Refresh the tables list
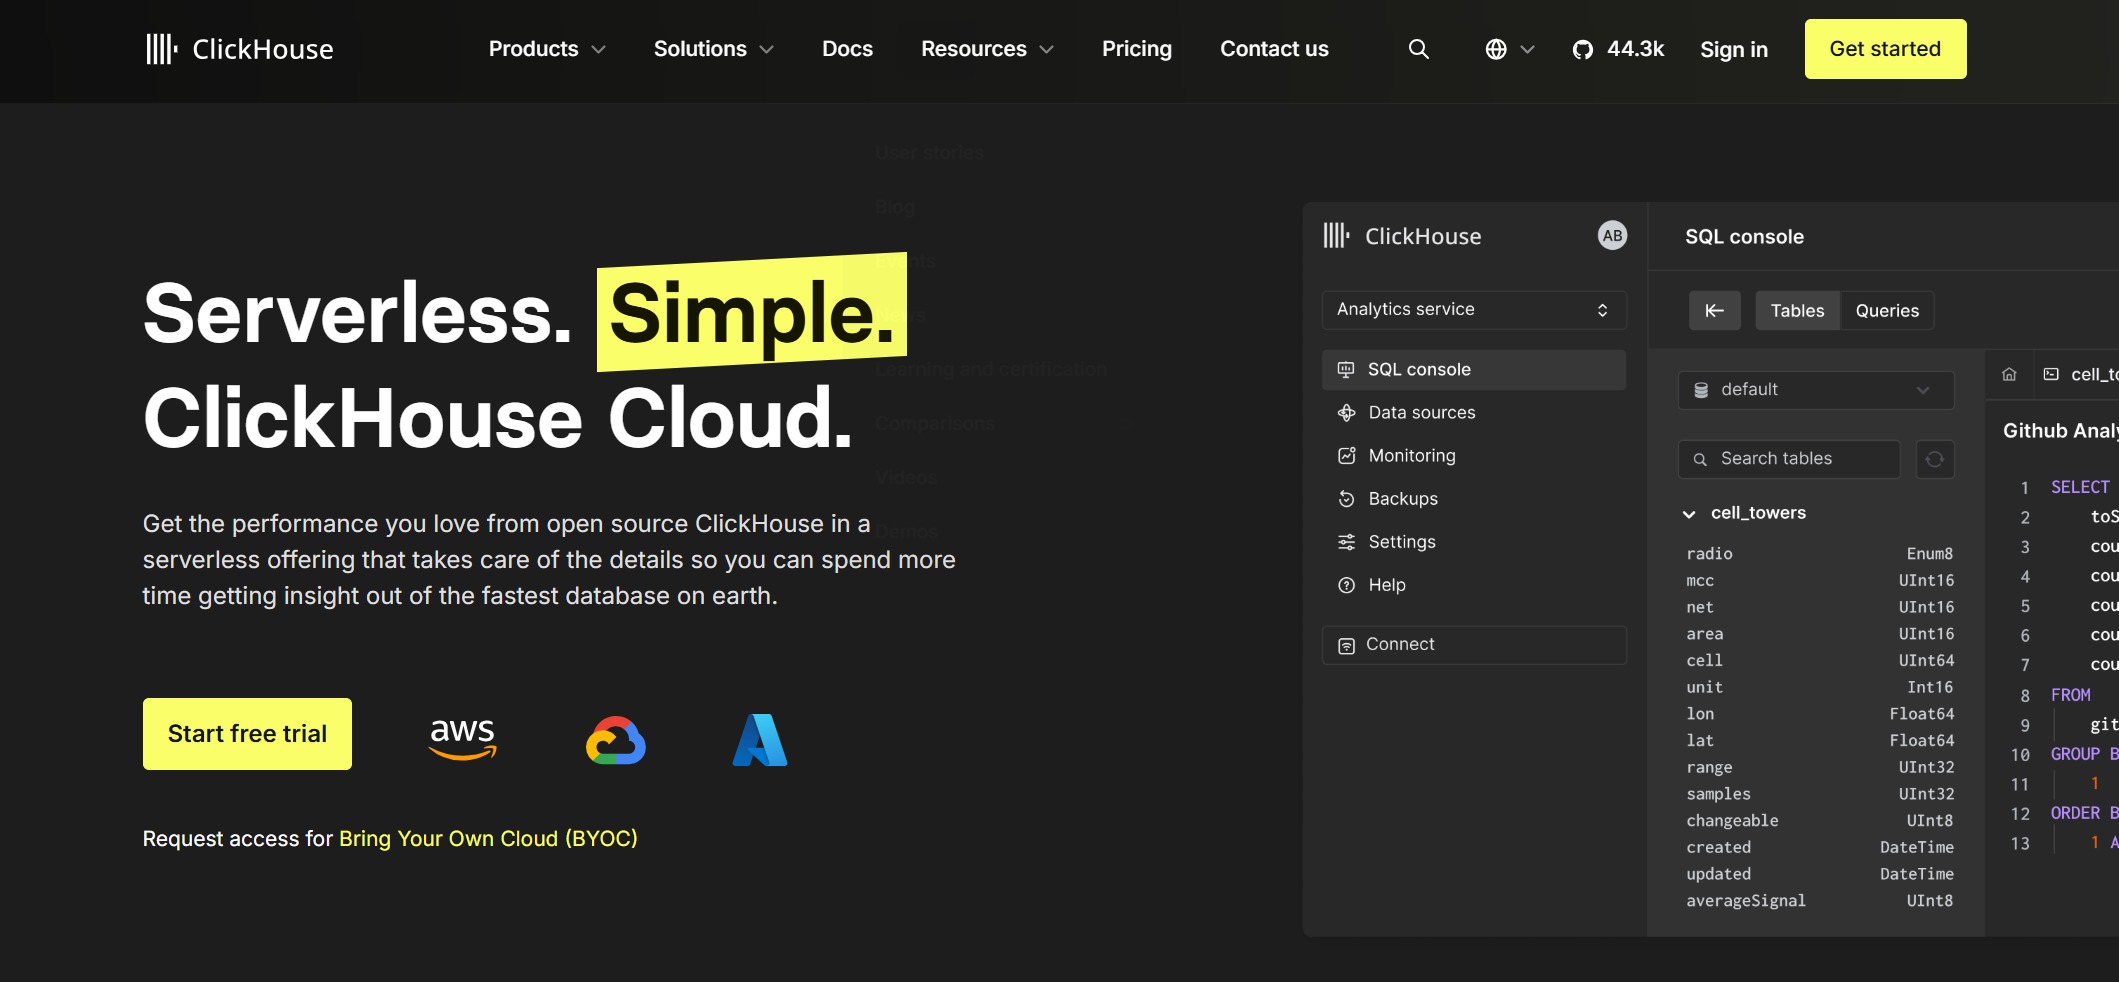This screenshot has width=2119, height=982. pos(1934,459)
